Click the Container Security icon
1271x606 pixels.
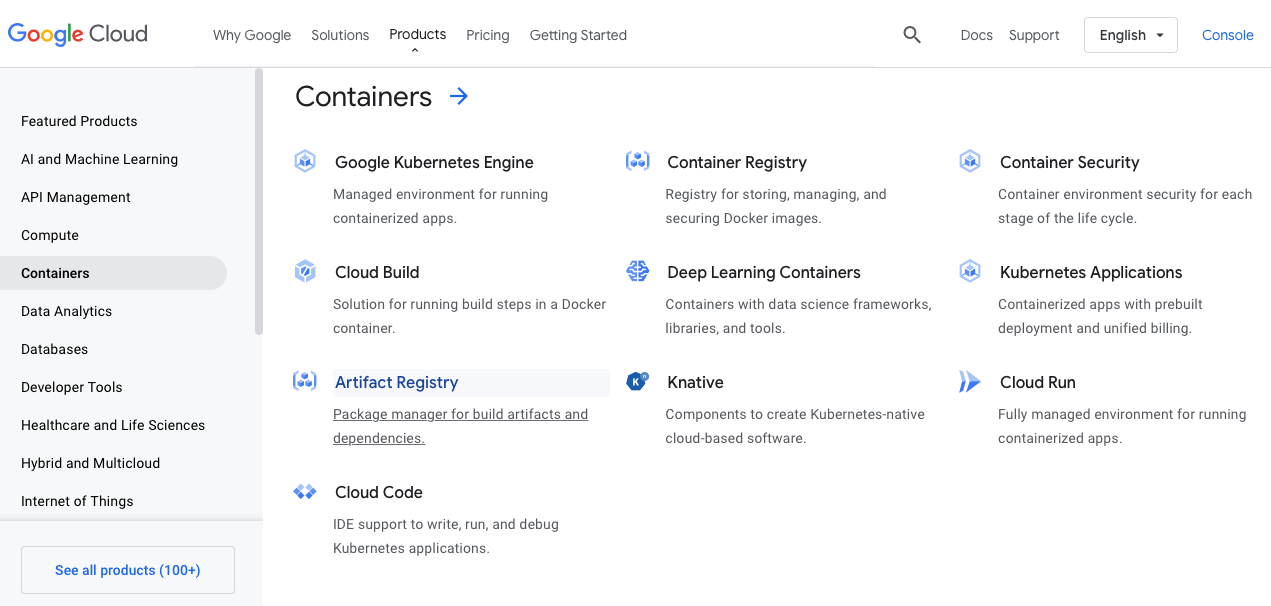[x=969, y=160]
